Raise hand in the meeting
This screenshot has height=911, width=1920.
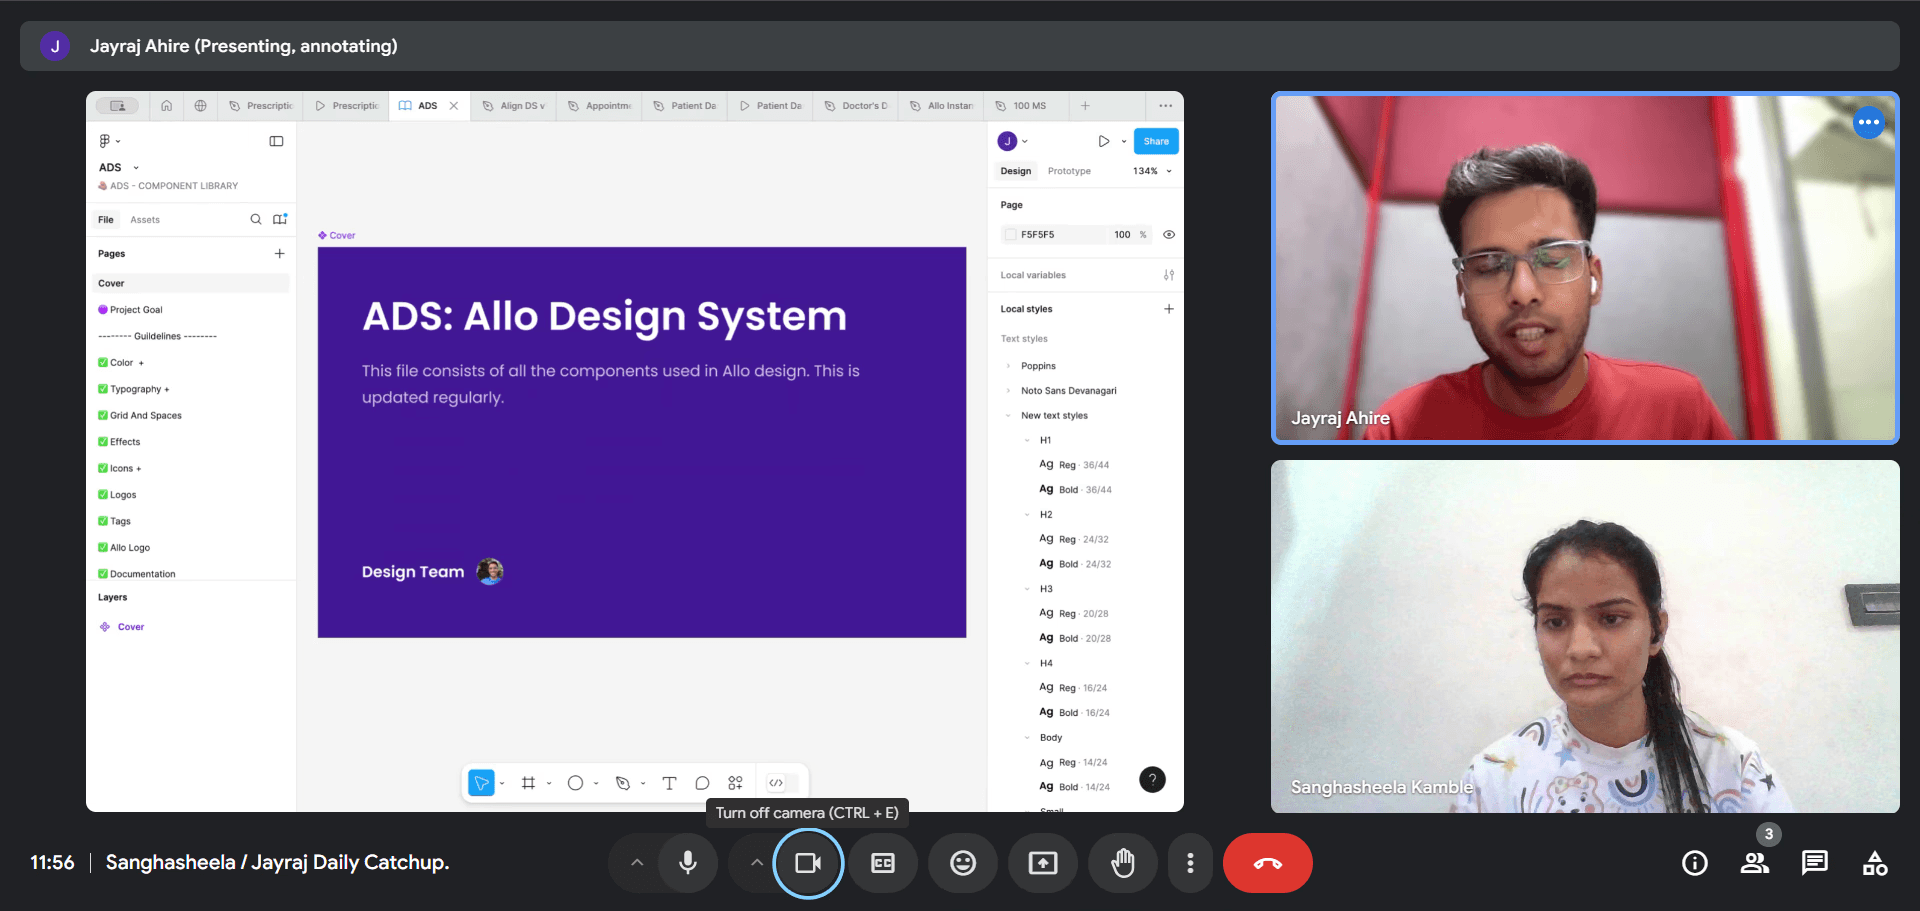[x=1123, y=863]
